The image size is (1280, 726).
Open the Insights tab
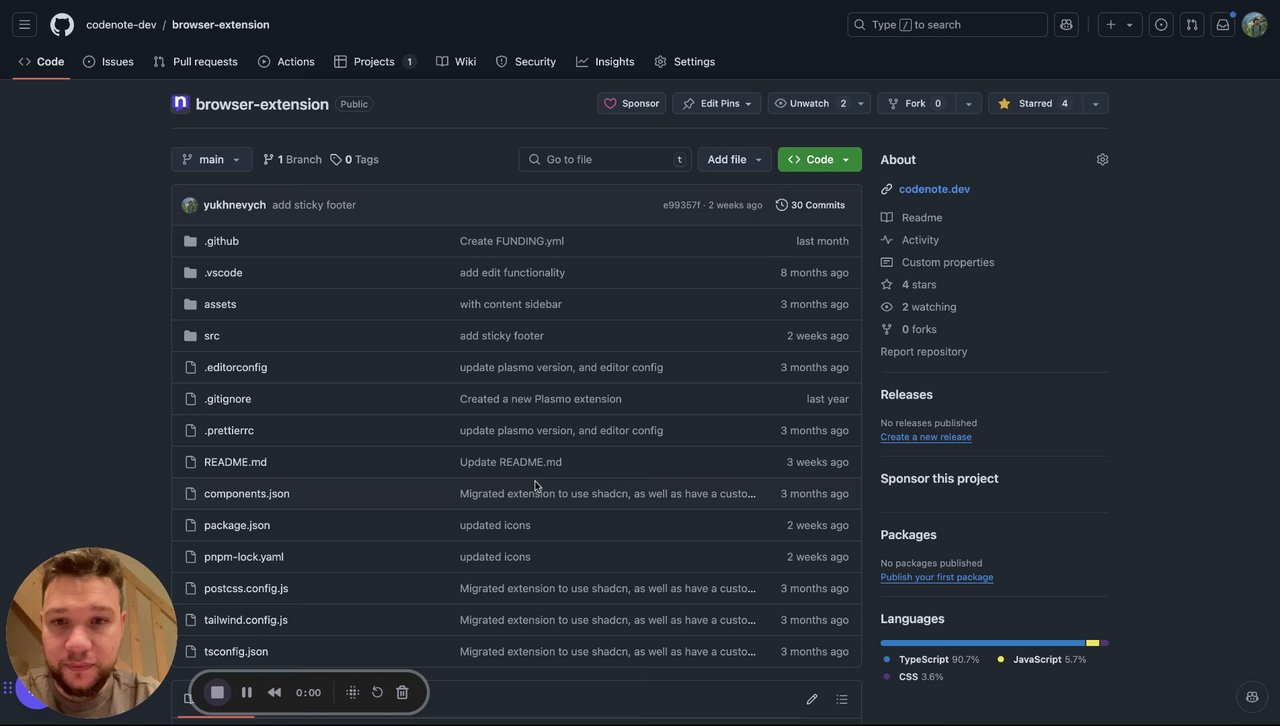pyautogui.click(x=605, y=62)
